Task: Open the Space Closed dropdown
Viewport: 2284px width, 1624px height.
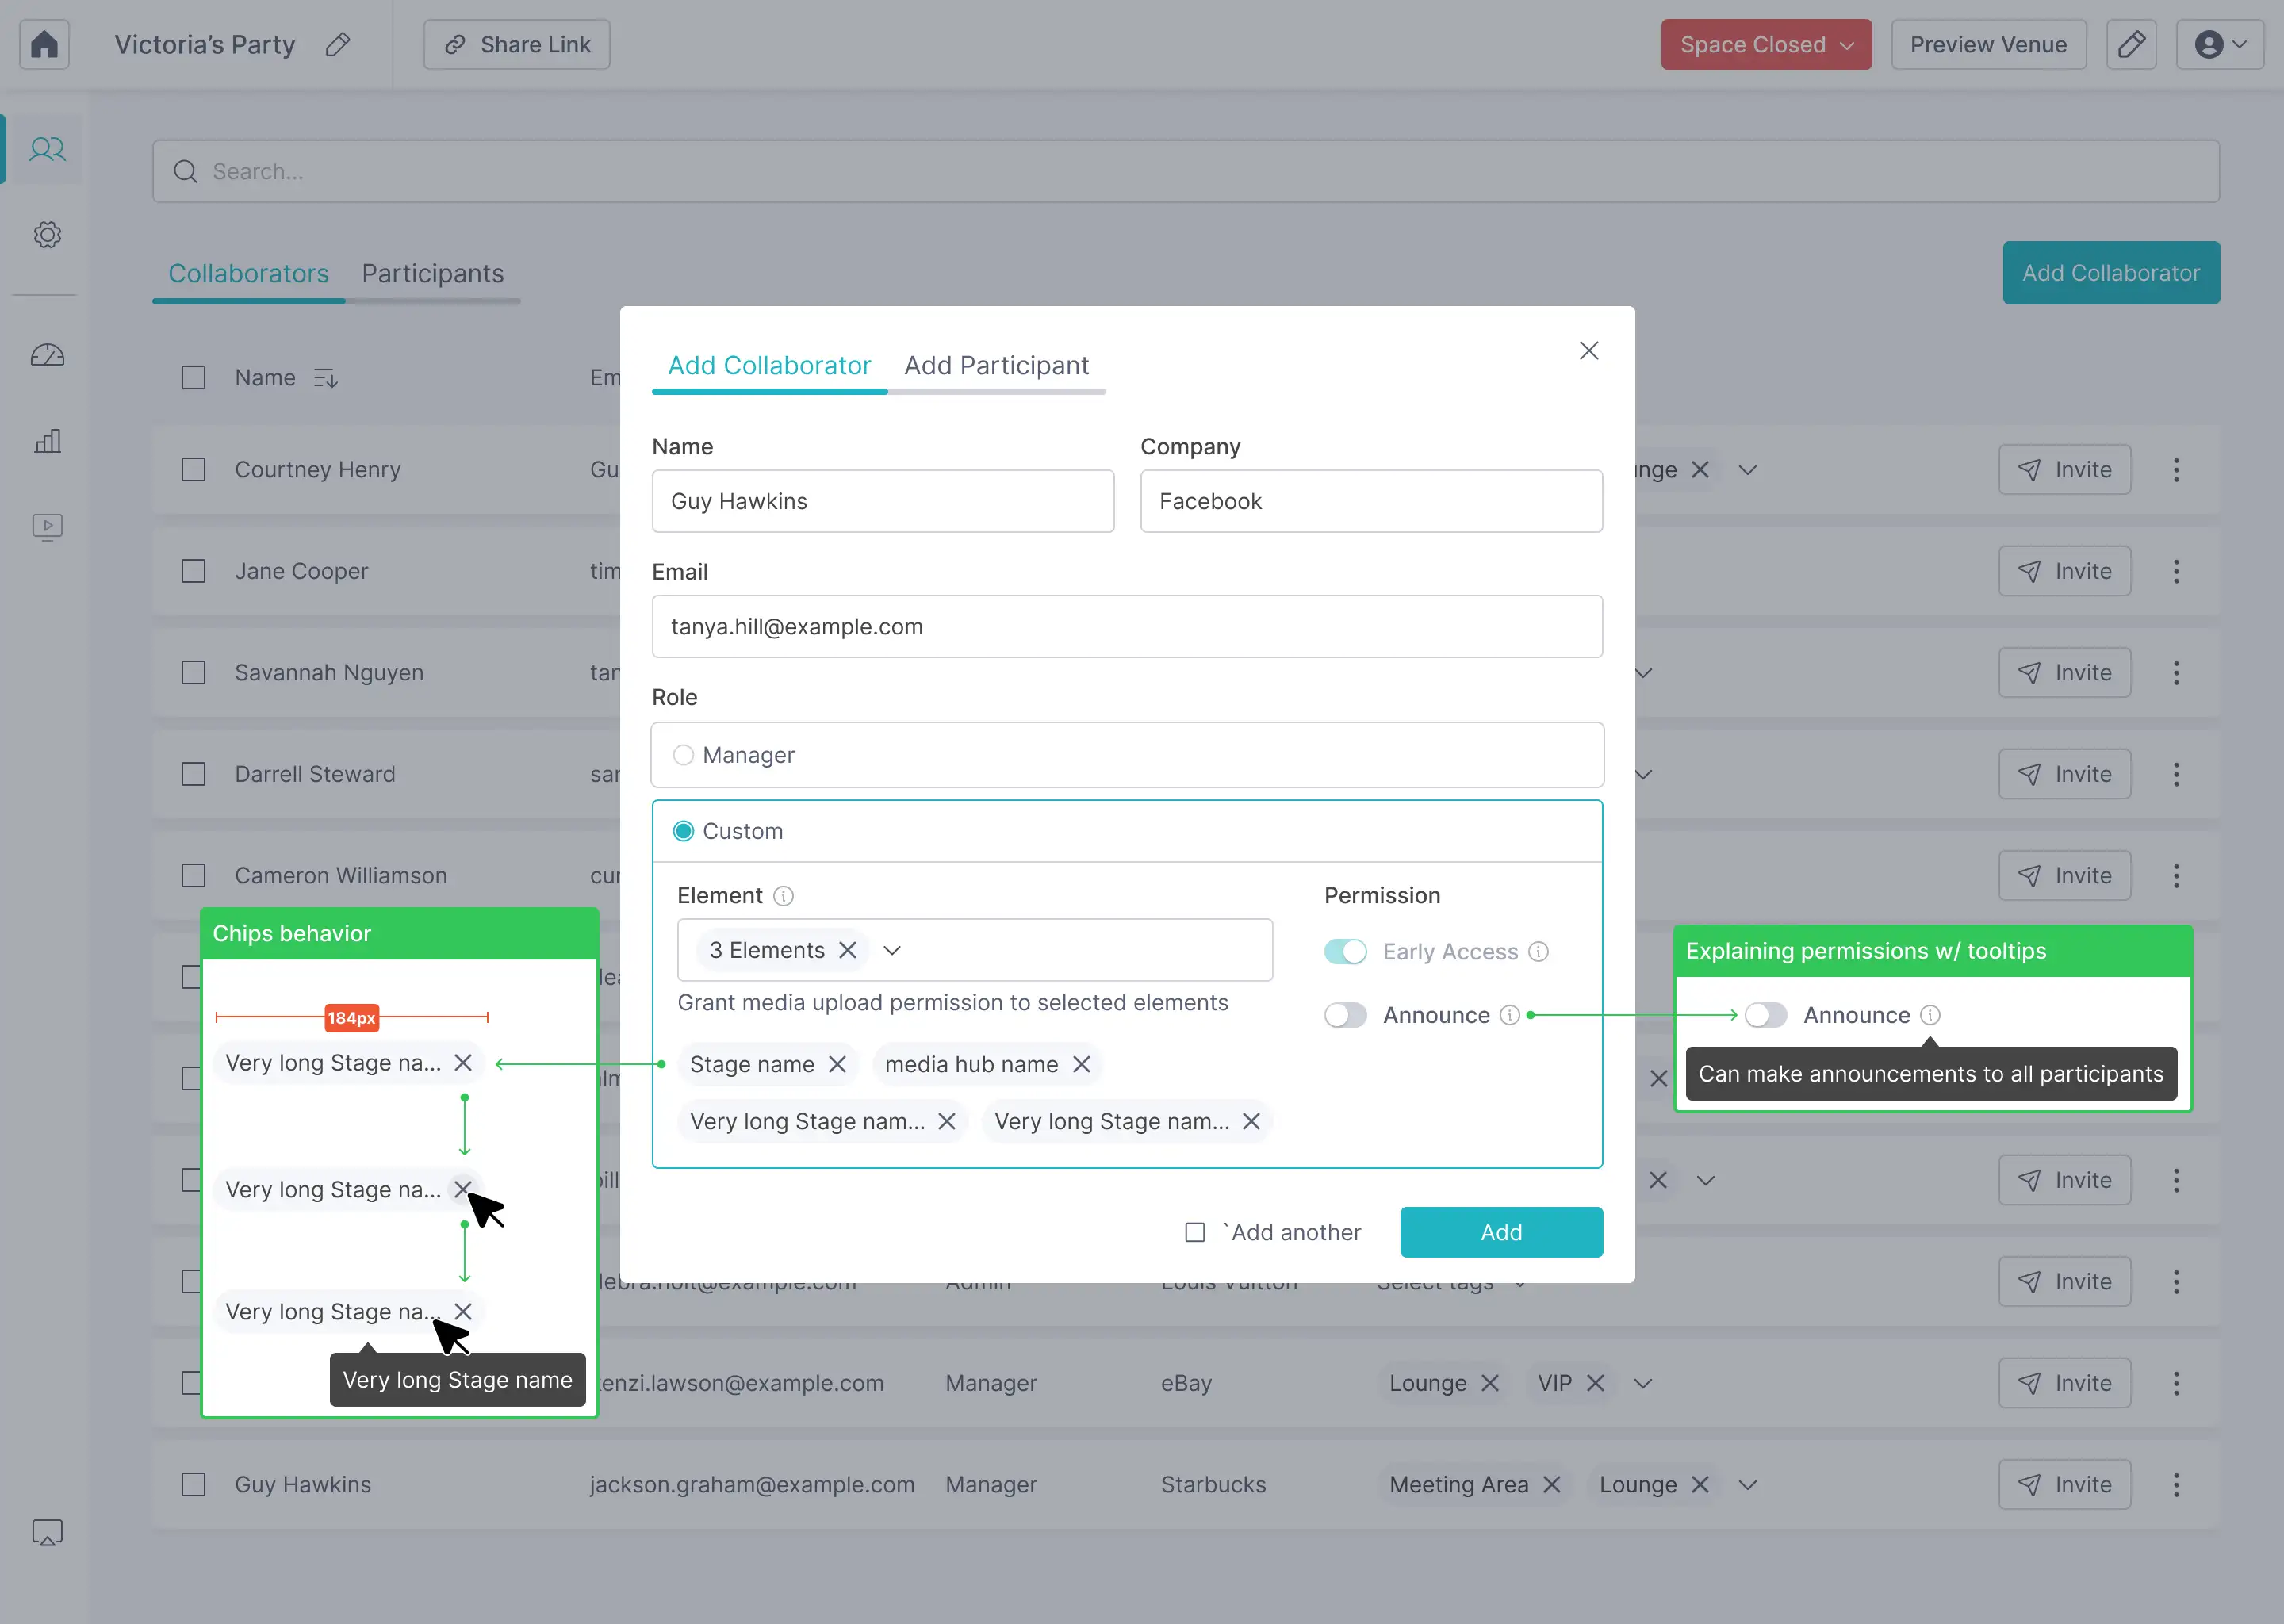Action: click(x=1766, y=44)
